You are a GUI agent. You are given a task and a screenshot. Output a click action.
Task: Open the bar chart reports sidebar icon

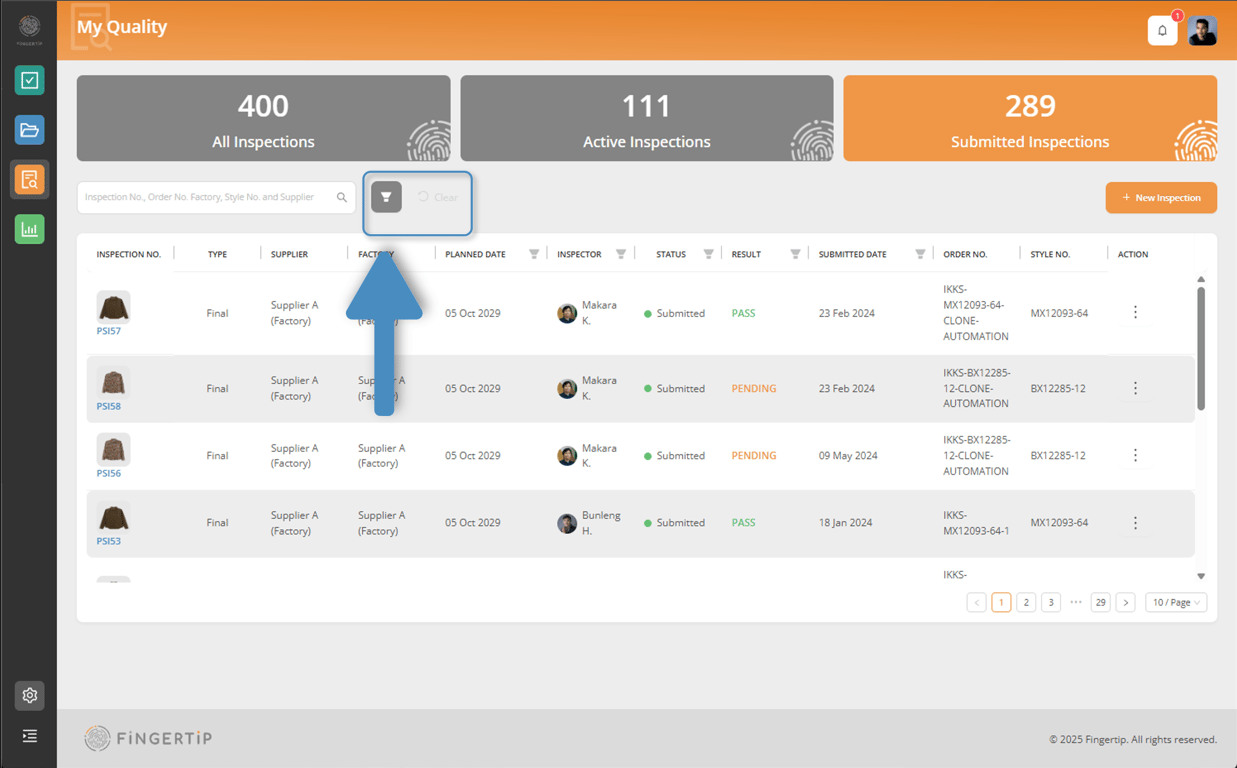(x=30, y=230)
